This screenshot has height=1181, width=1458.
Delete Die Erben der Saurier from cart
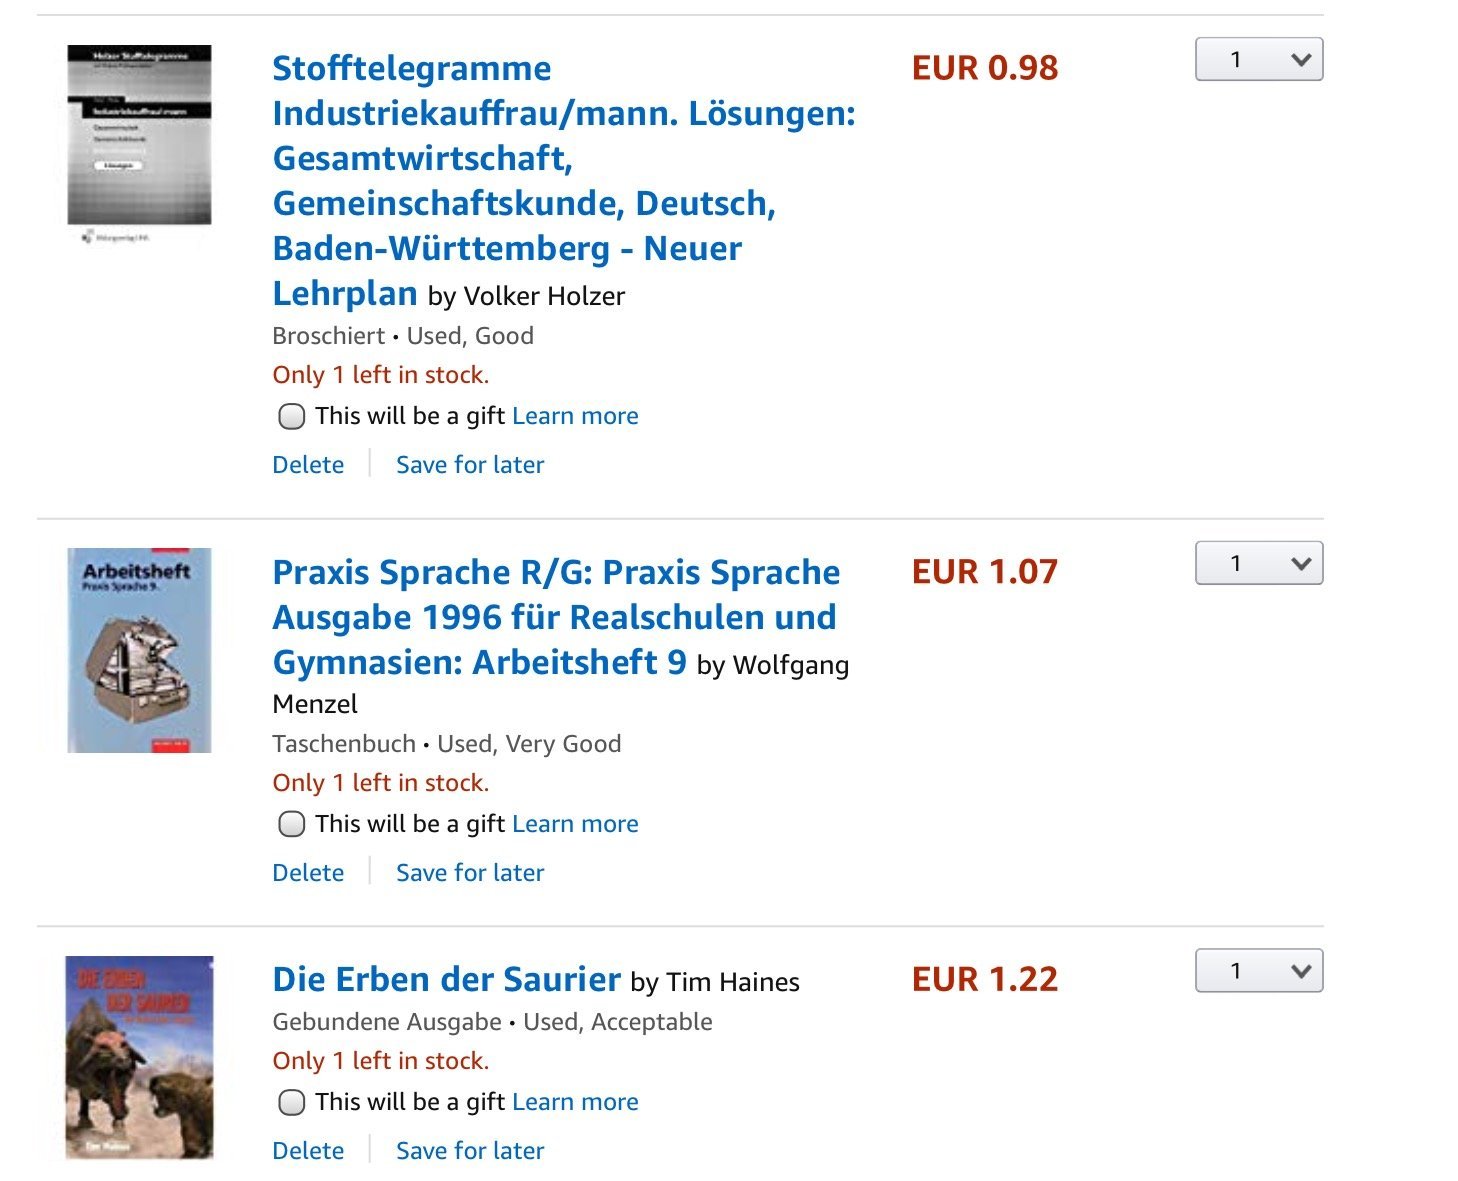pos(308,1151)
